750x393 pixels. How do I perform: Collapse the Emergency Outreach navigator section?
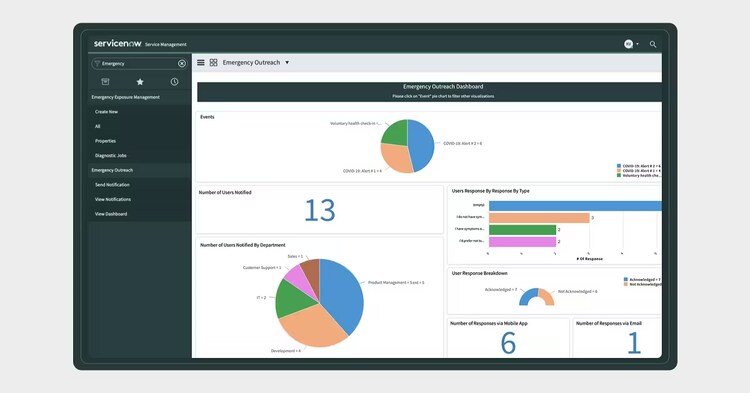click(112, 170)
